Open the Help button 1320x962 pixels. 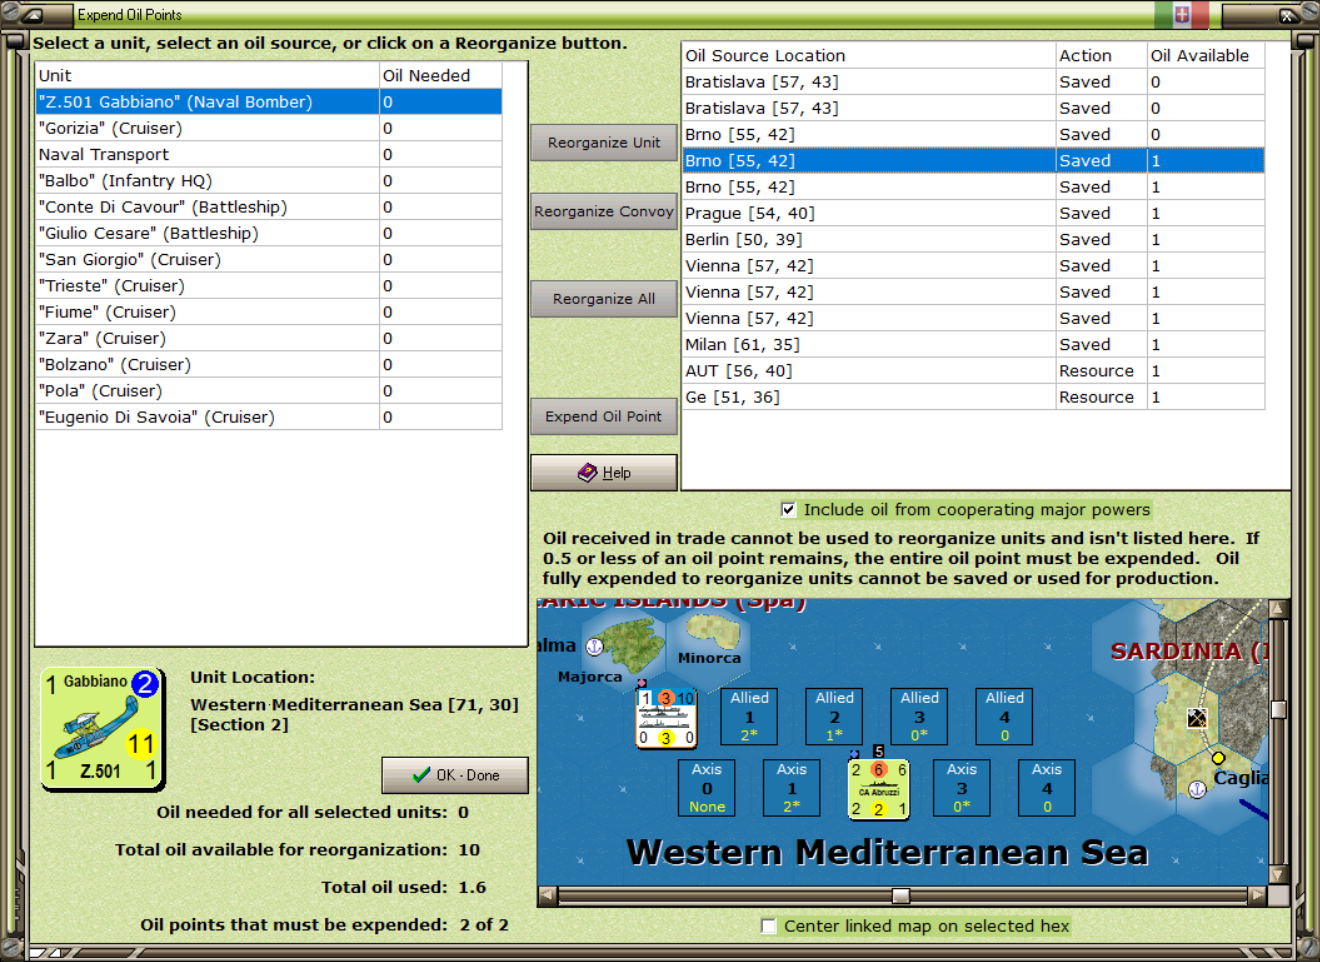tap(604, 473)
